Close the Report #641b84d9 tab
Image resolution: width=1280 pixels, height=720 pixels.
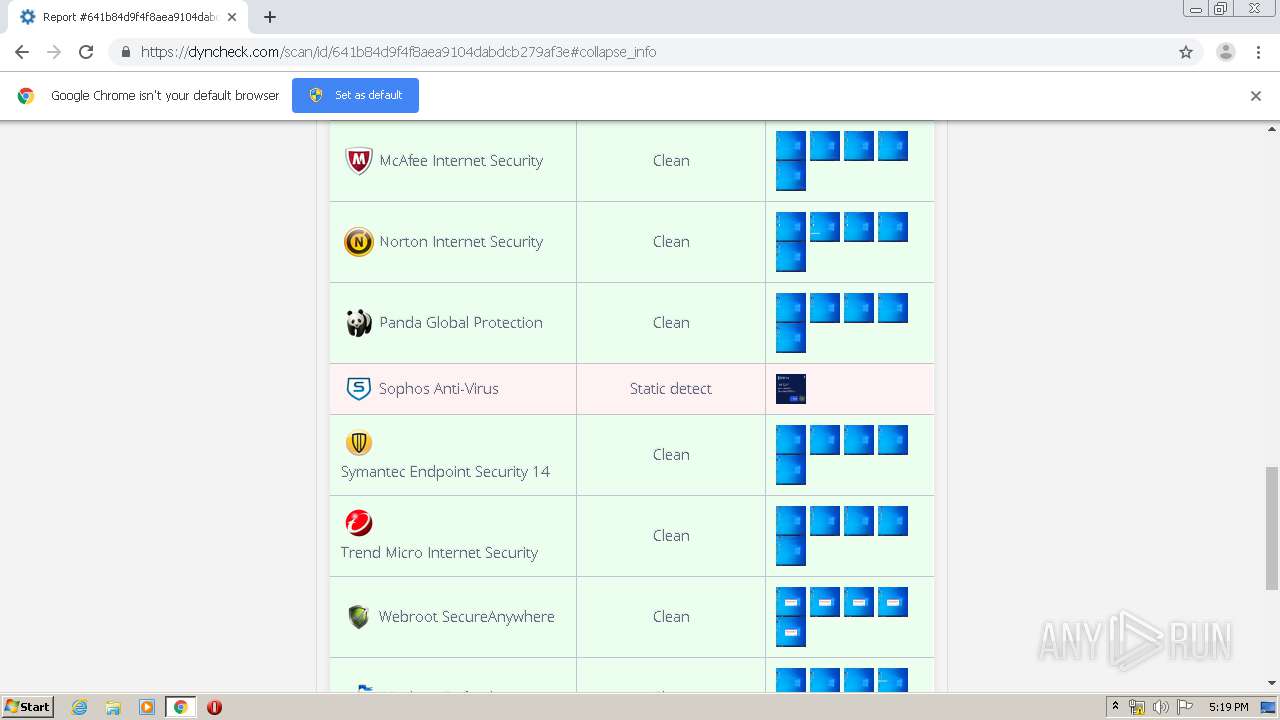[232, 17]
